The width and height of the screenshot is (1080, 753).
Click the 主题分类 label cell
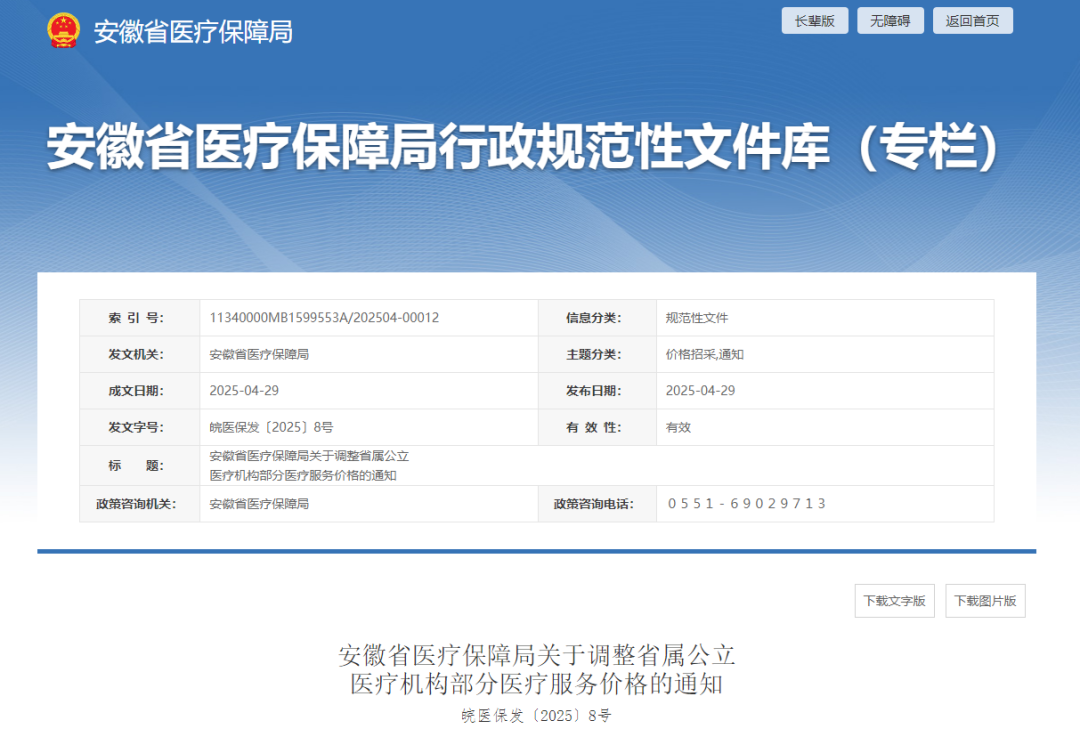click(x=597, y=354)
